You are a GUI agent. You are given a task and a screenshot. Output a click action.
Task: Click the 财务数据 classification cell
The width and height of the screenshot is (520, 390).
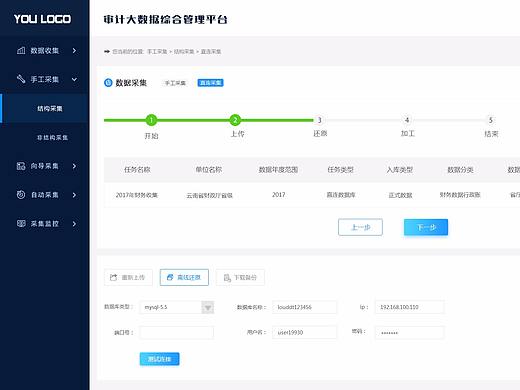pos(460,195)
